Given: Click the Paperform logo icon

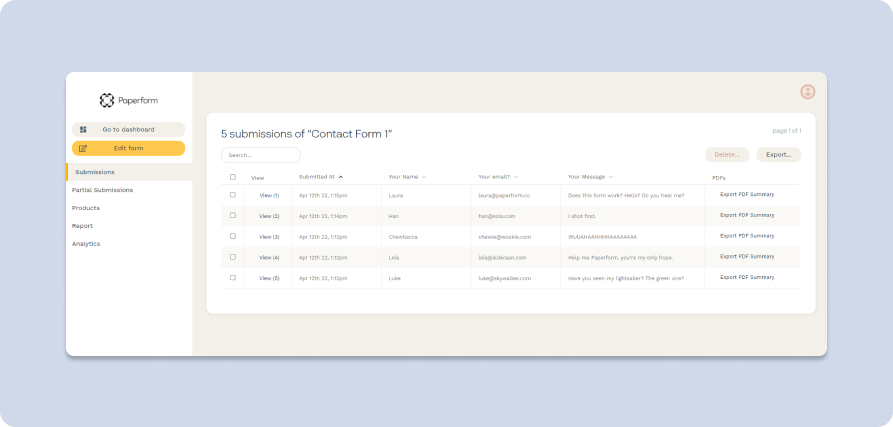Looking at the screenshot, I should [107, 100].
